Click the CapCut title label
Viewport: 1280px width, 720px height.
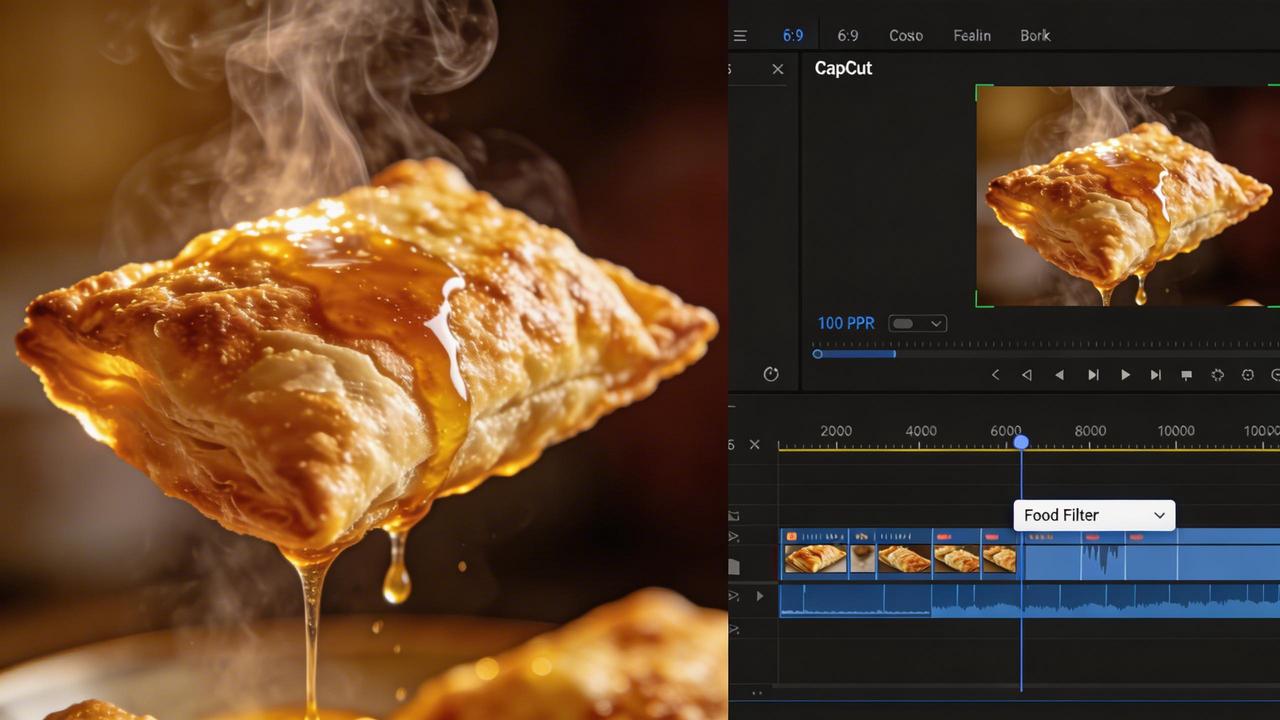tap(843, 68)
